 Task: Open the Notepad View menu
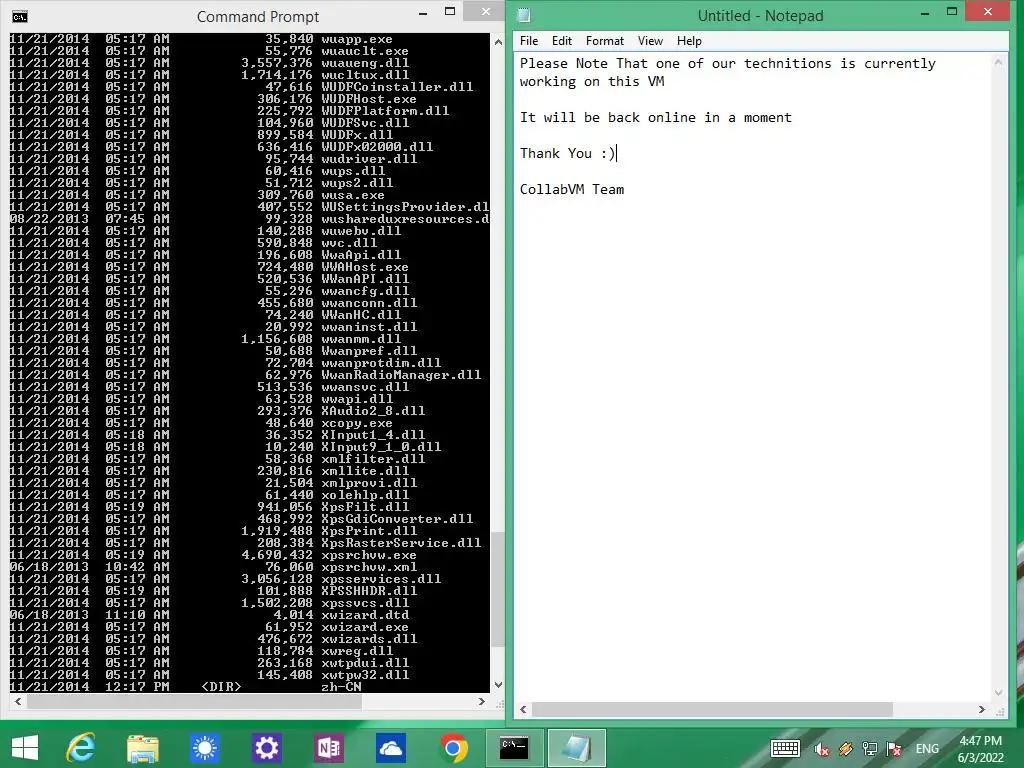point(650,41)
